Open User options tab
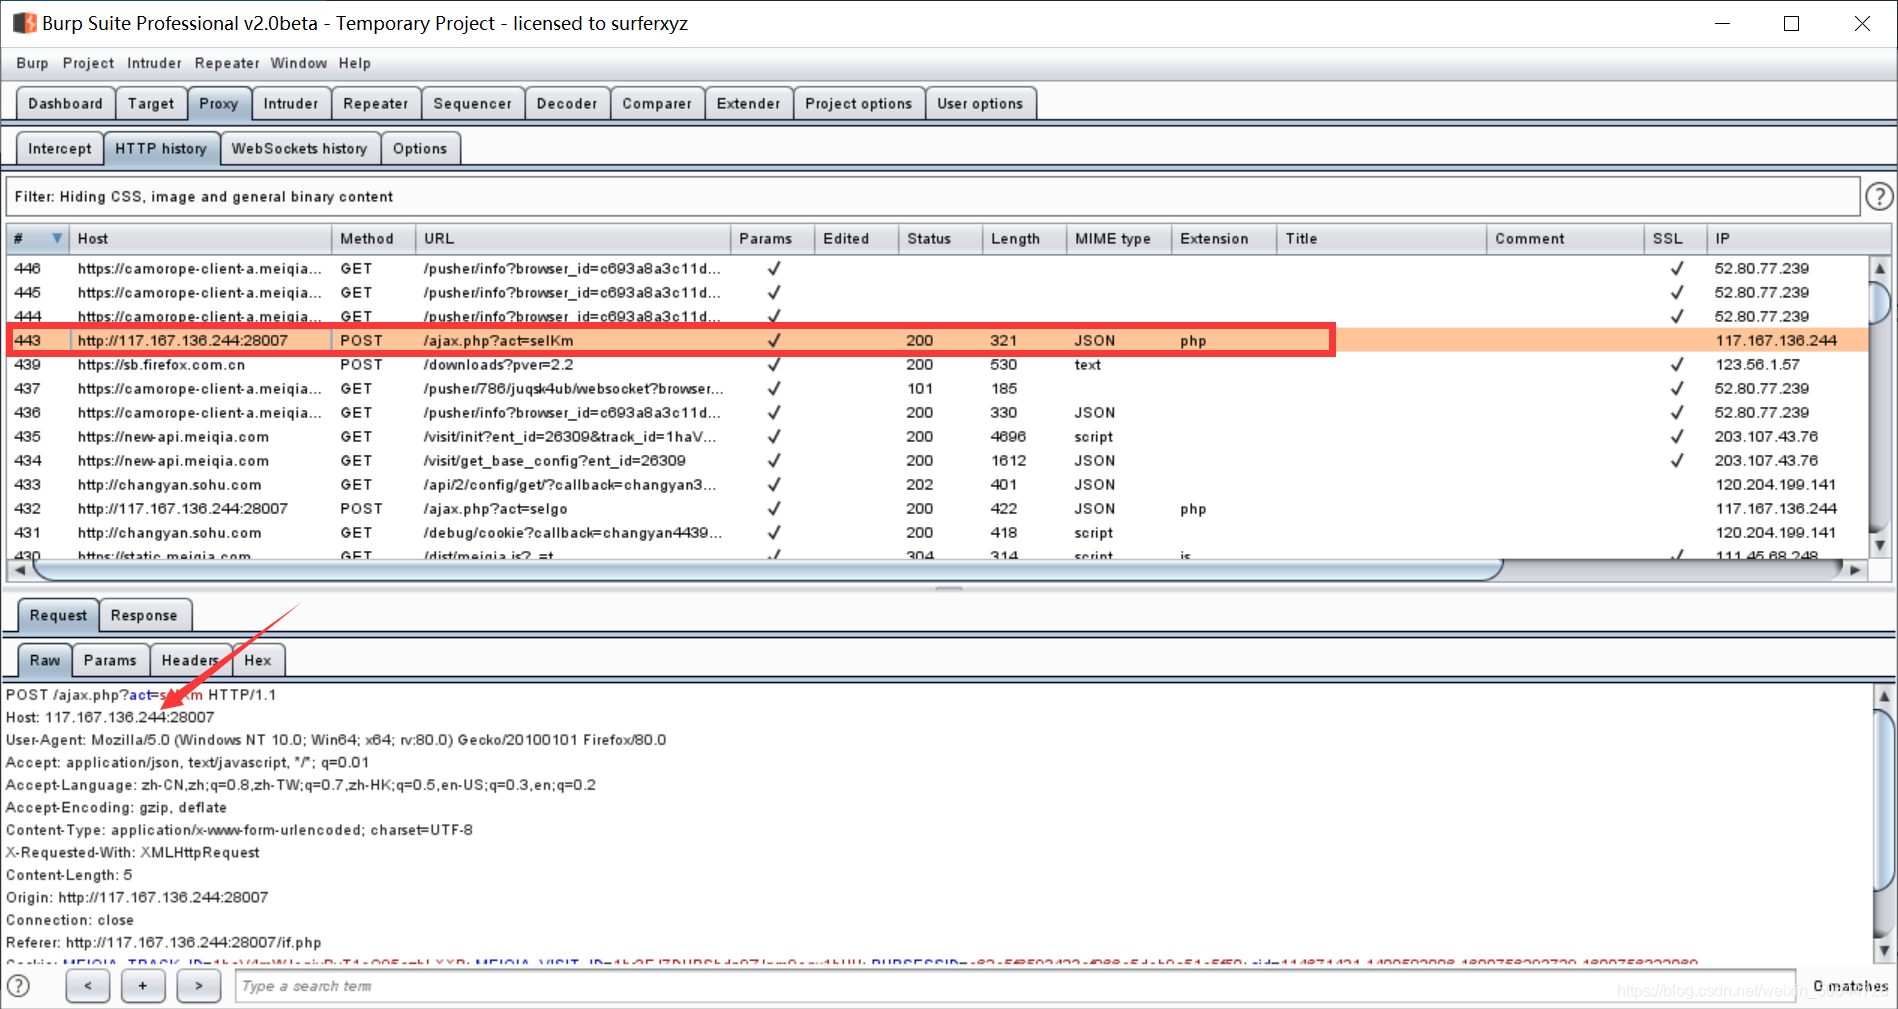Viewport: 1898px width, 1009px height. [x=980, y=103]
